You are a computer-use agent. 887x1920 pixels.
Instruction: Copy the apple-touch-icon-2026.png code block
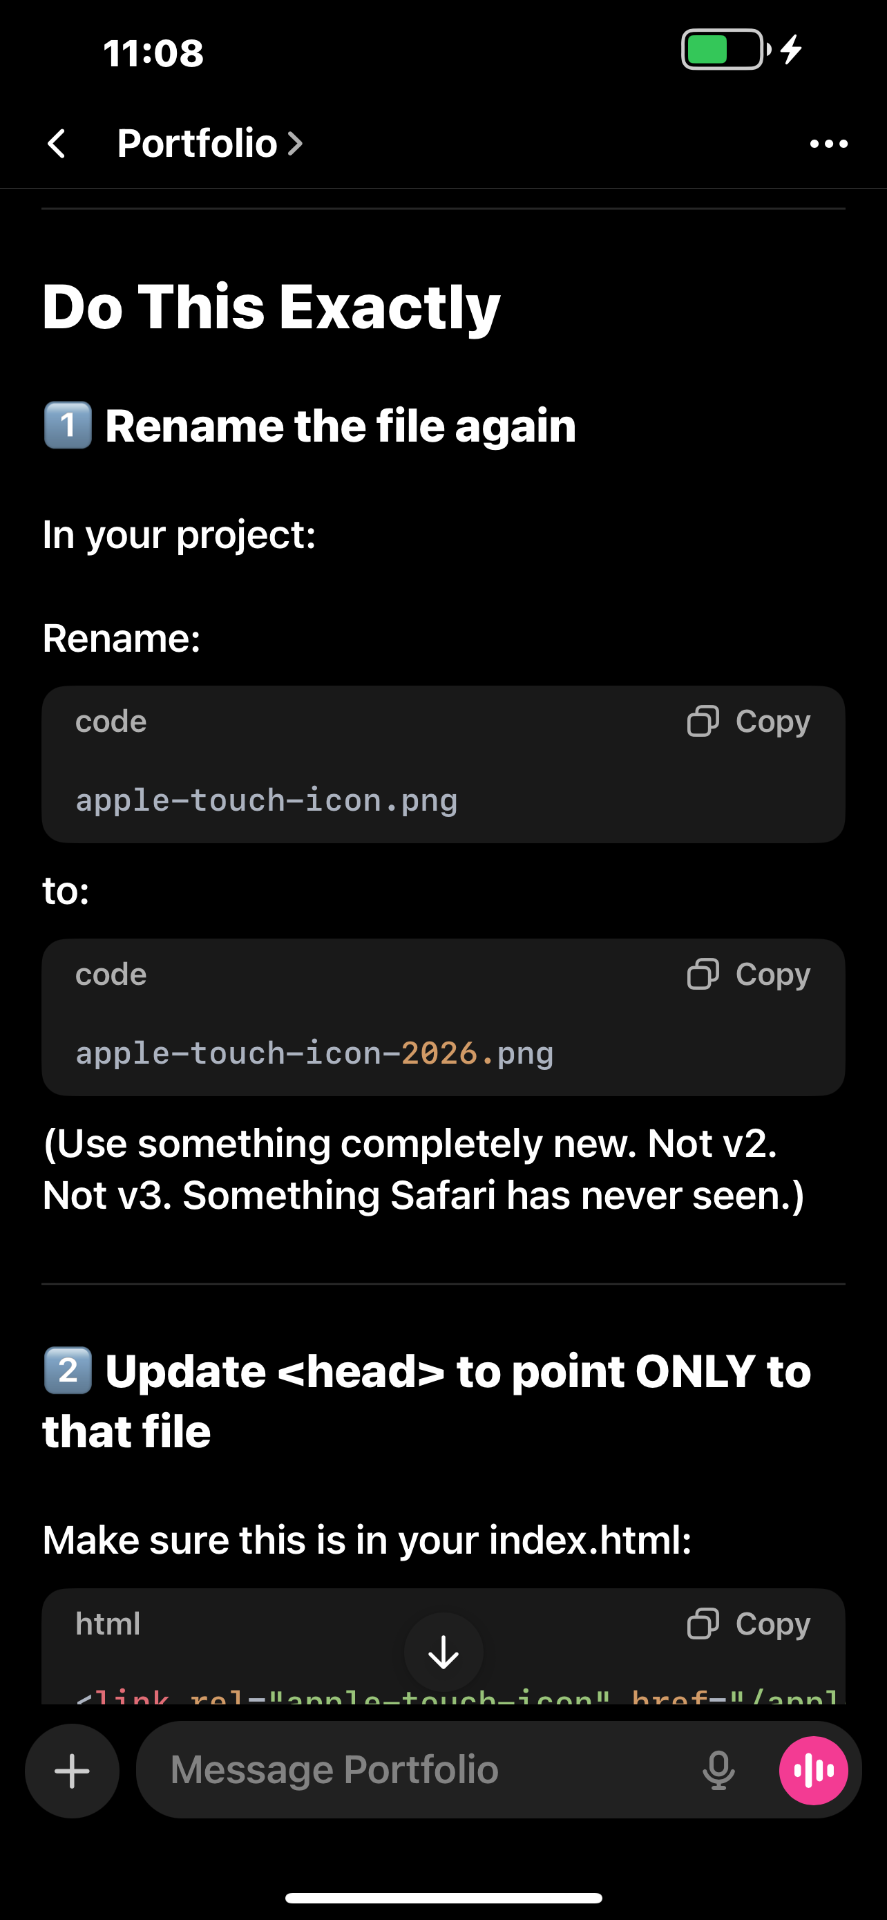coord(749,975)
